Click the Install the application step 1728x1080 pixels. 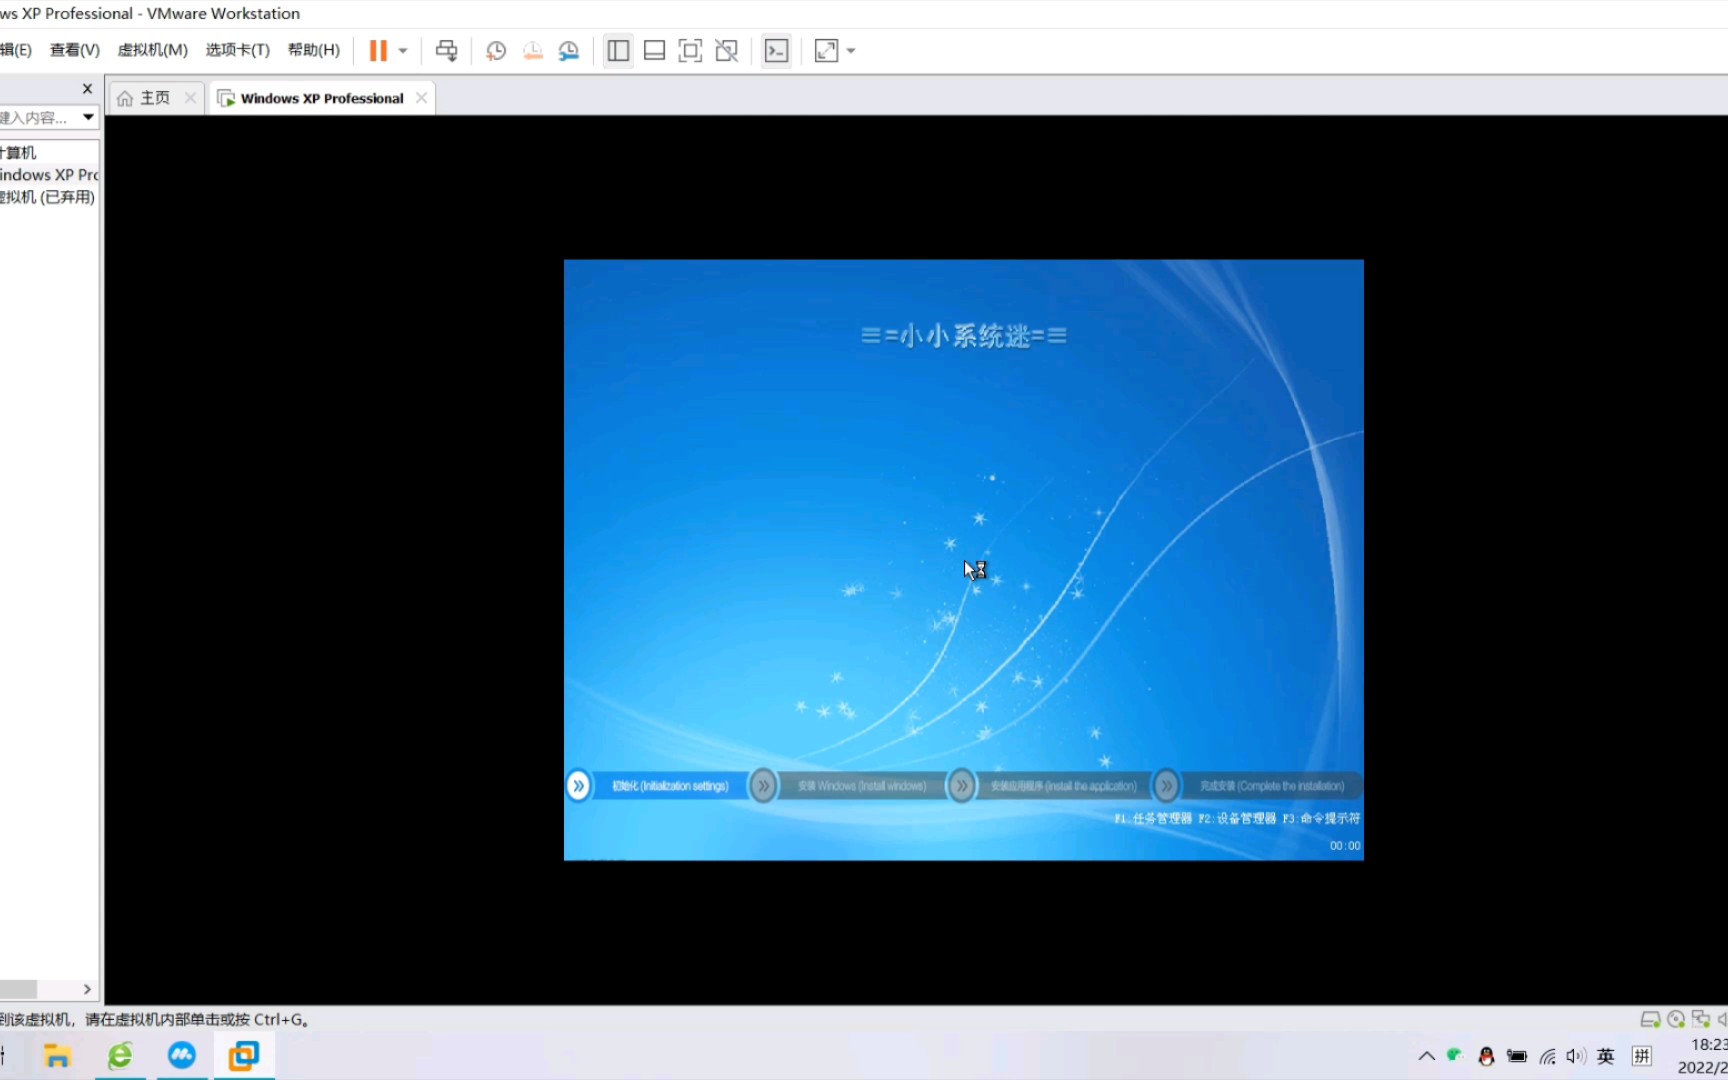coord(1064,786)
